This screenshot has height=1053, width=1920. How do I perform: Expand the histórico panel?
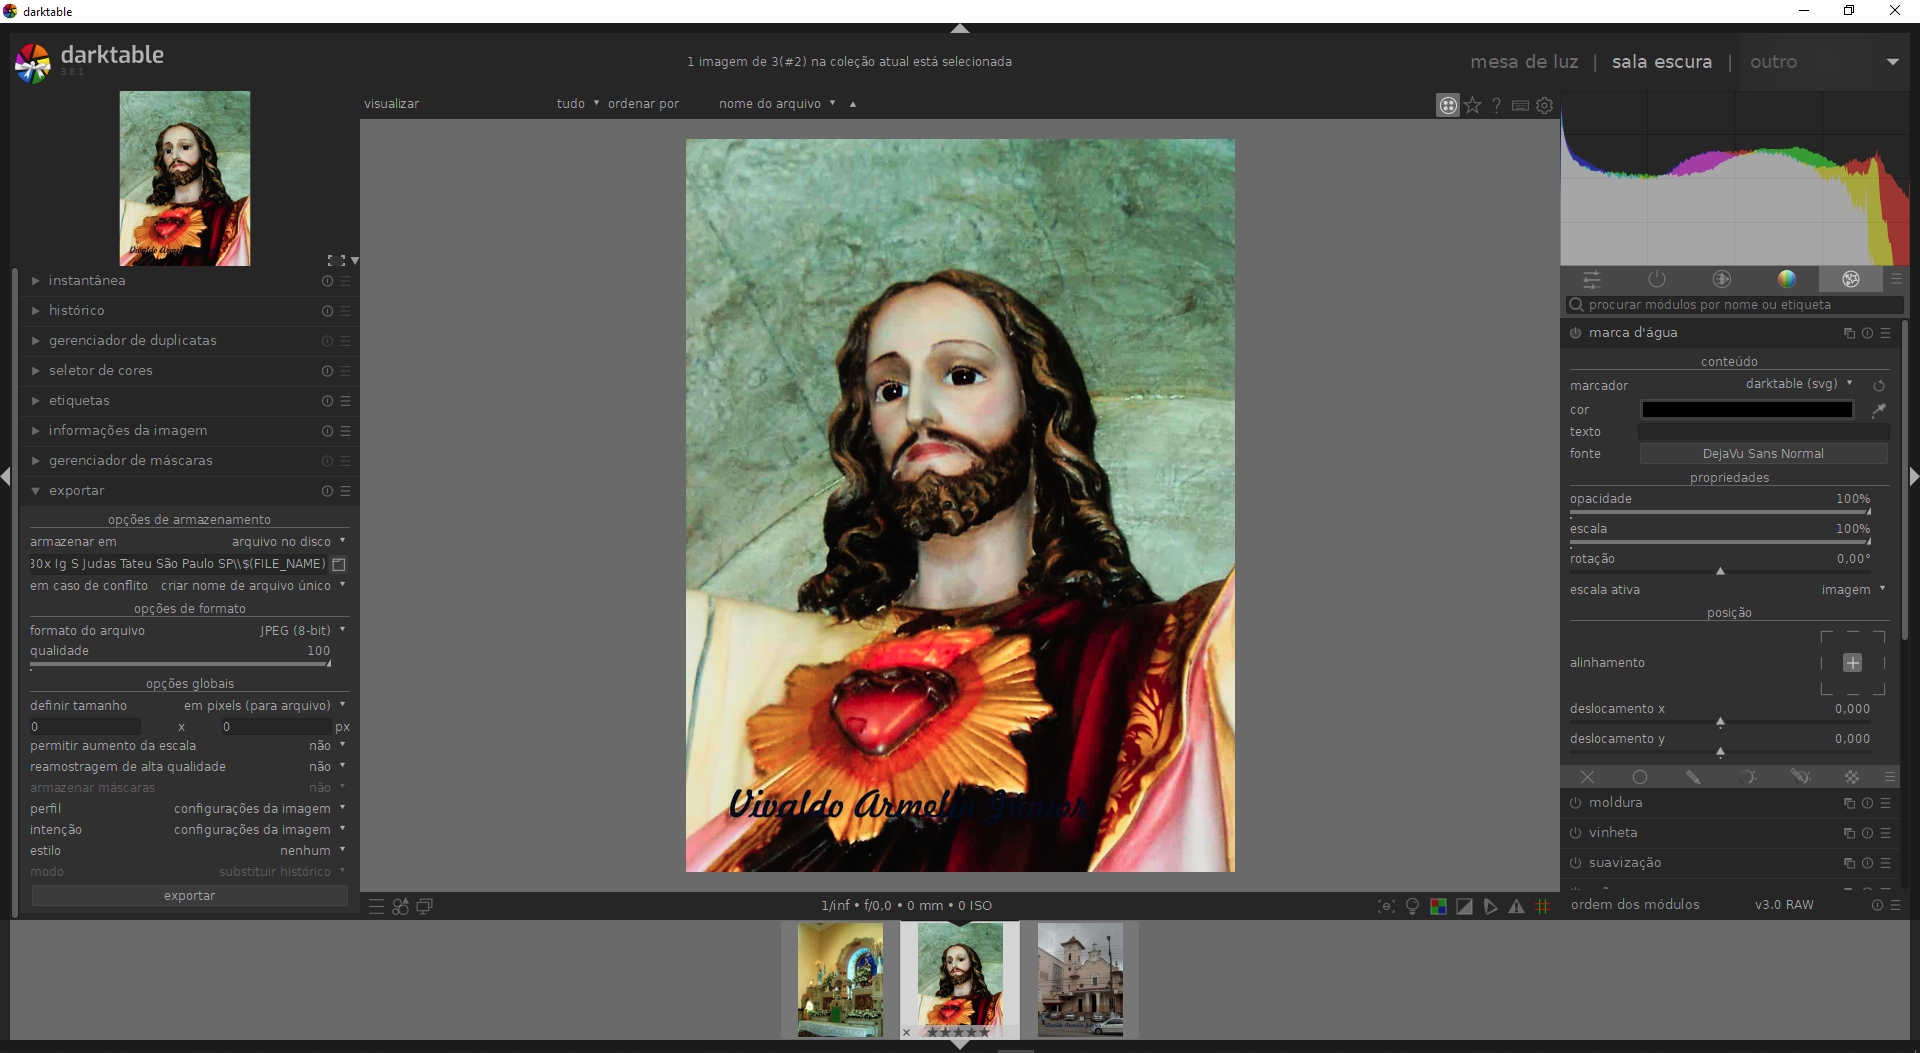(x=76, y=311)
